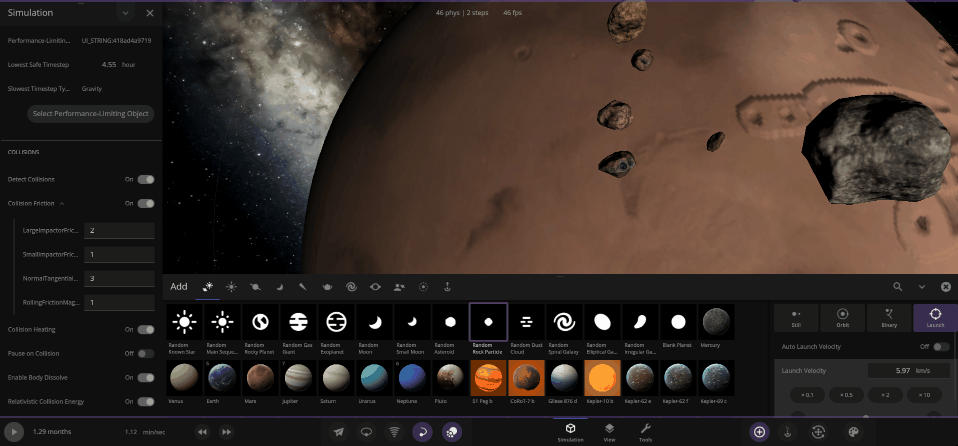This screenshot has height=446, width=958.
Task: Add Random Spiral Galaxy object
Action: (x=563, y=323)
